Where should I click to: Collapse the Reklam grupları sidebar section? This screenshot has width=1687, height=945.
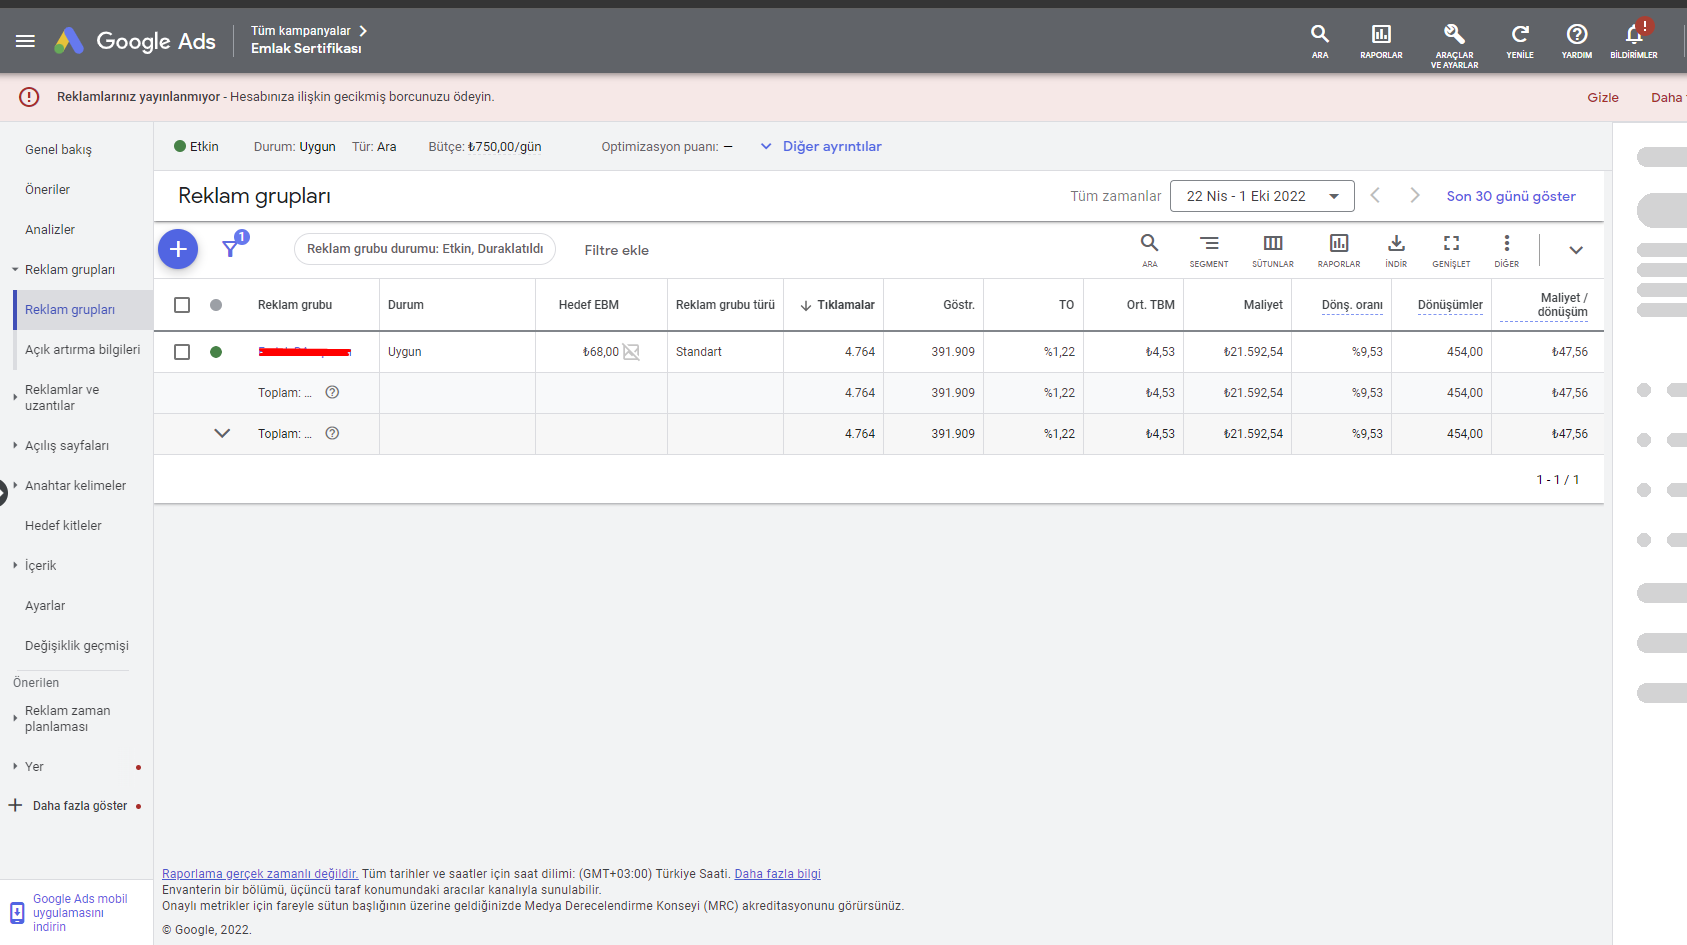pos(15,270)
